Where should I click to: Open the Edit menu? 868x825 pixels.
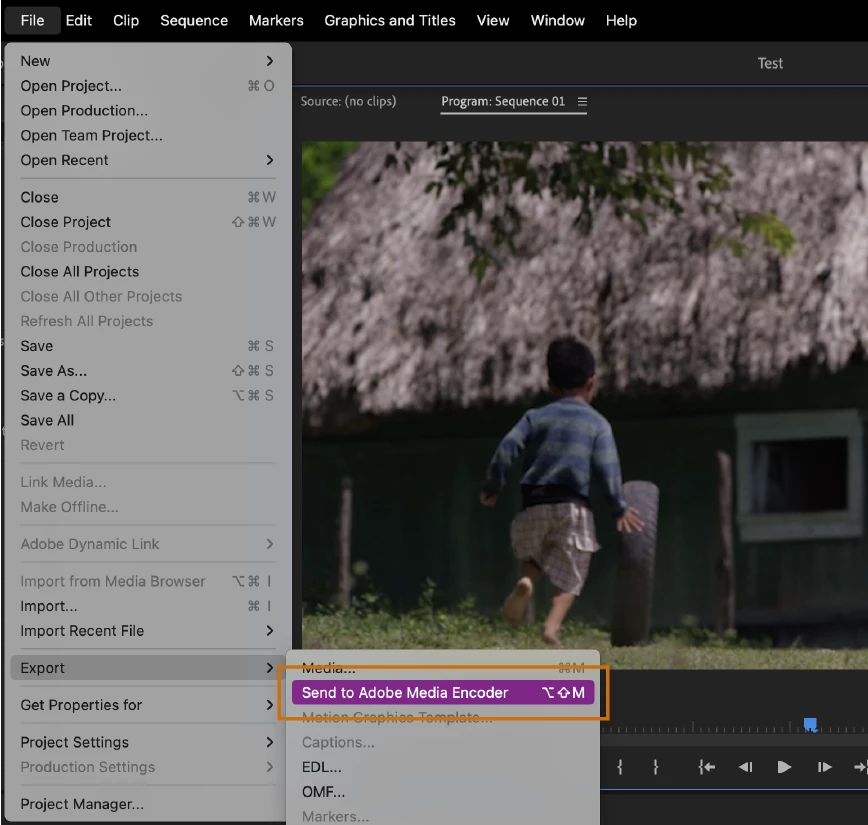pyautogui.click(x=79, y=20)
